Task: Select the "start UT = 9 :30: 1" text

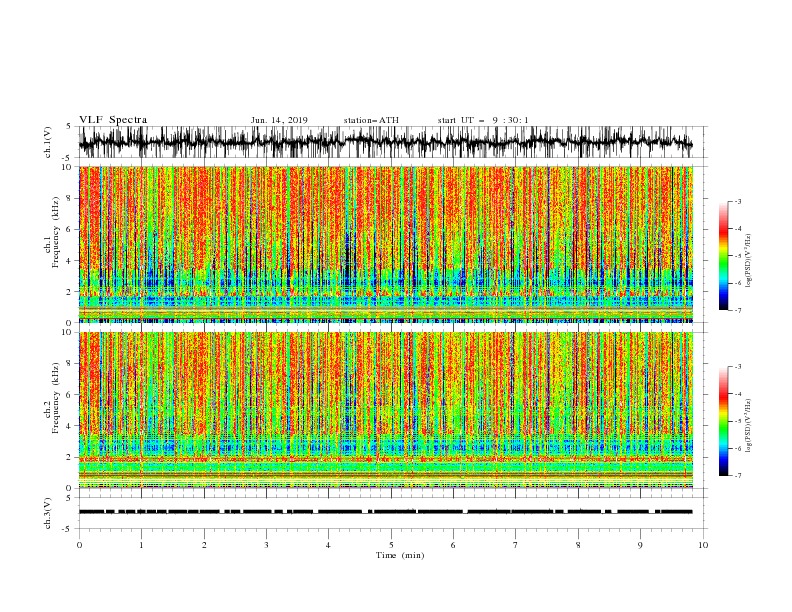Action: [483, 120]
